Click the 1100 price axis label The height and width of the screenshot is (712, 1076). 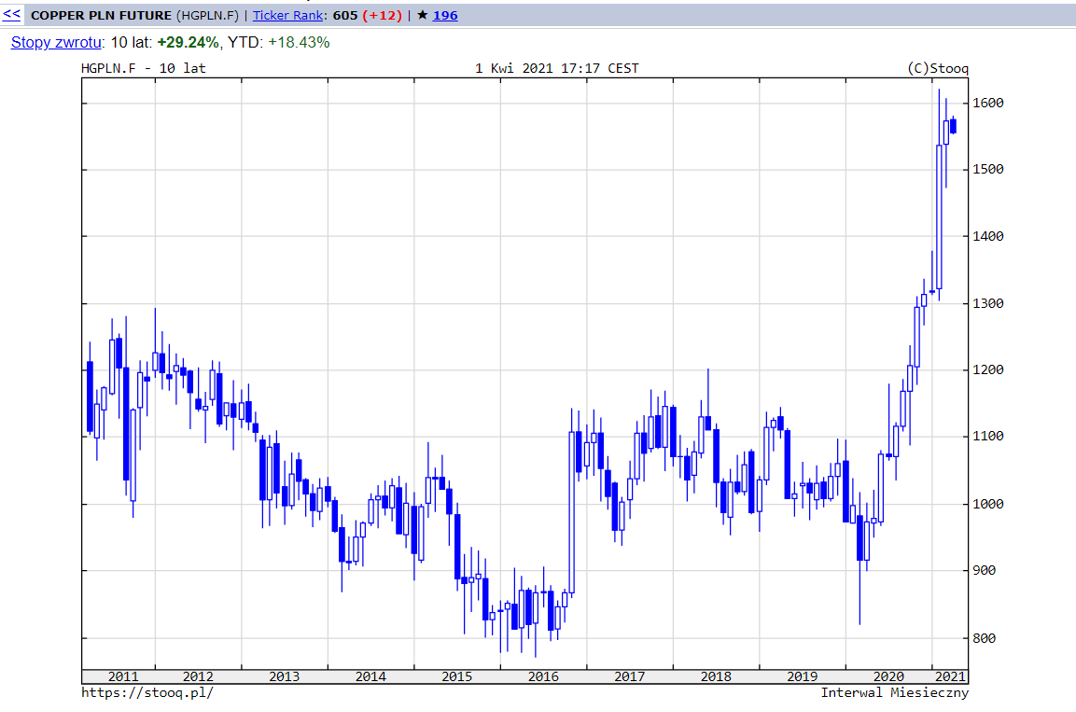point(988,436)
